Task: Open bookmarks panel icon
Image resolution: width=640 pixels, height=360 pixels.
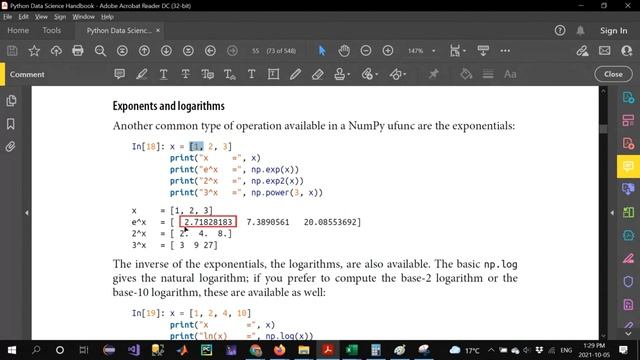Action: coord(11,124)
